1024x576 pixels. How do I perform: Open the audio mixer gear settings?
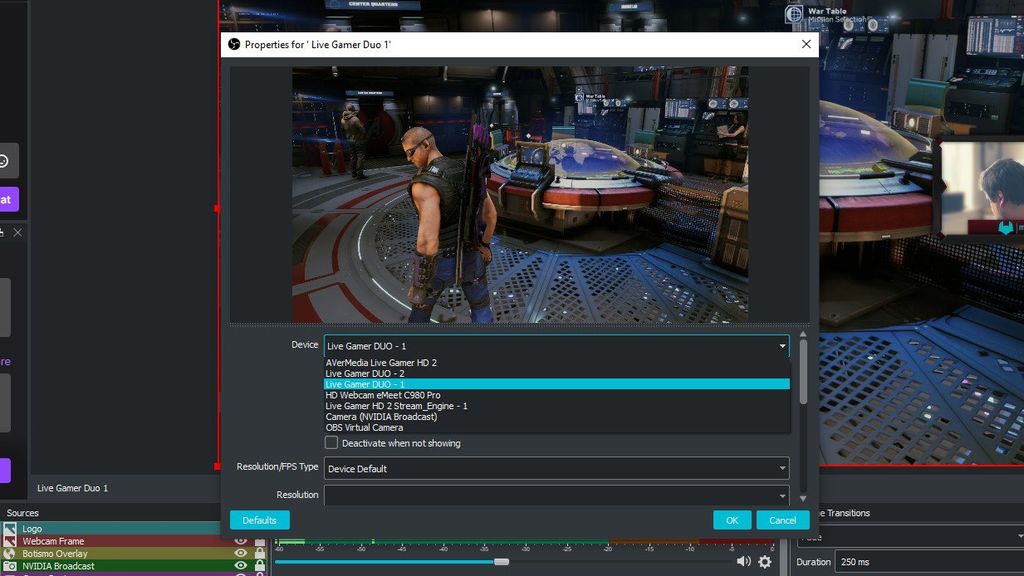pyautogui.click(x=765, y=561)
